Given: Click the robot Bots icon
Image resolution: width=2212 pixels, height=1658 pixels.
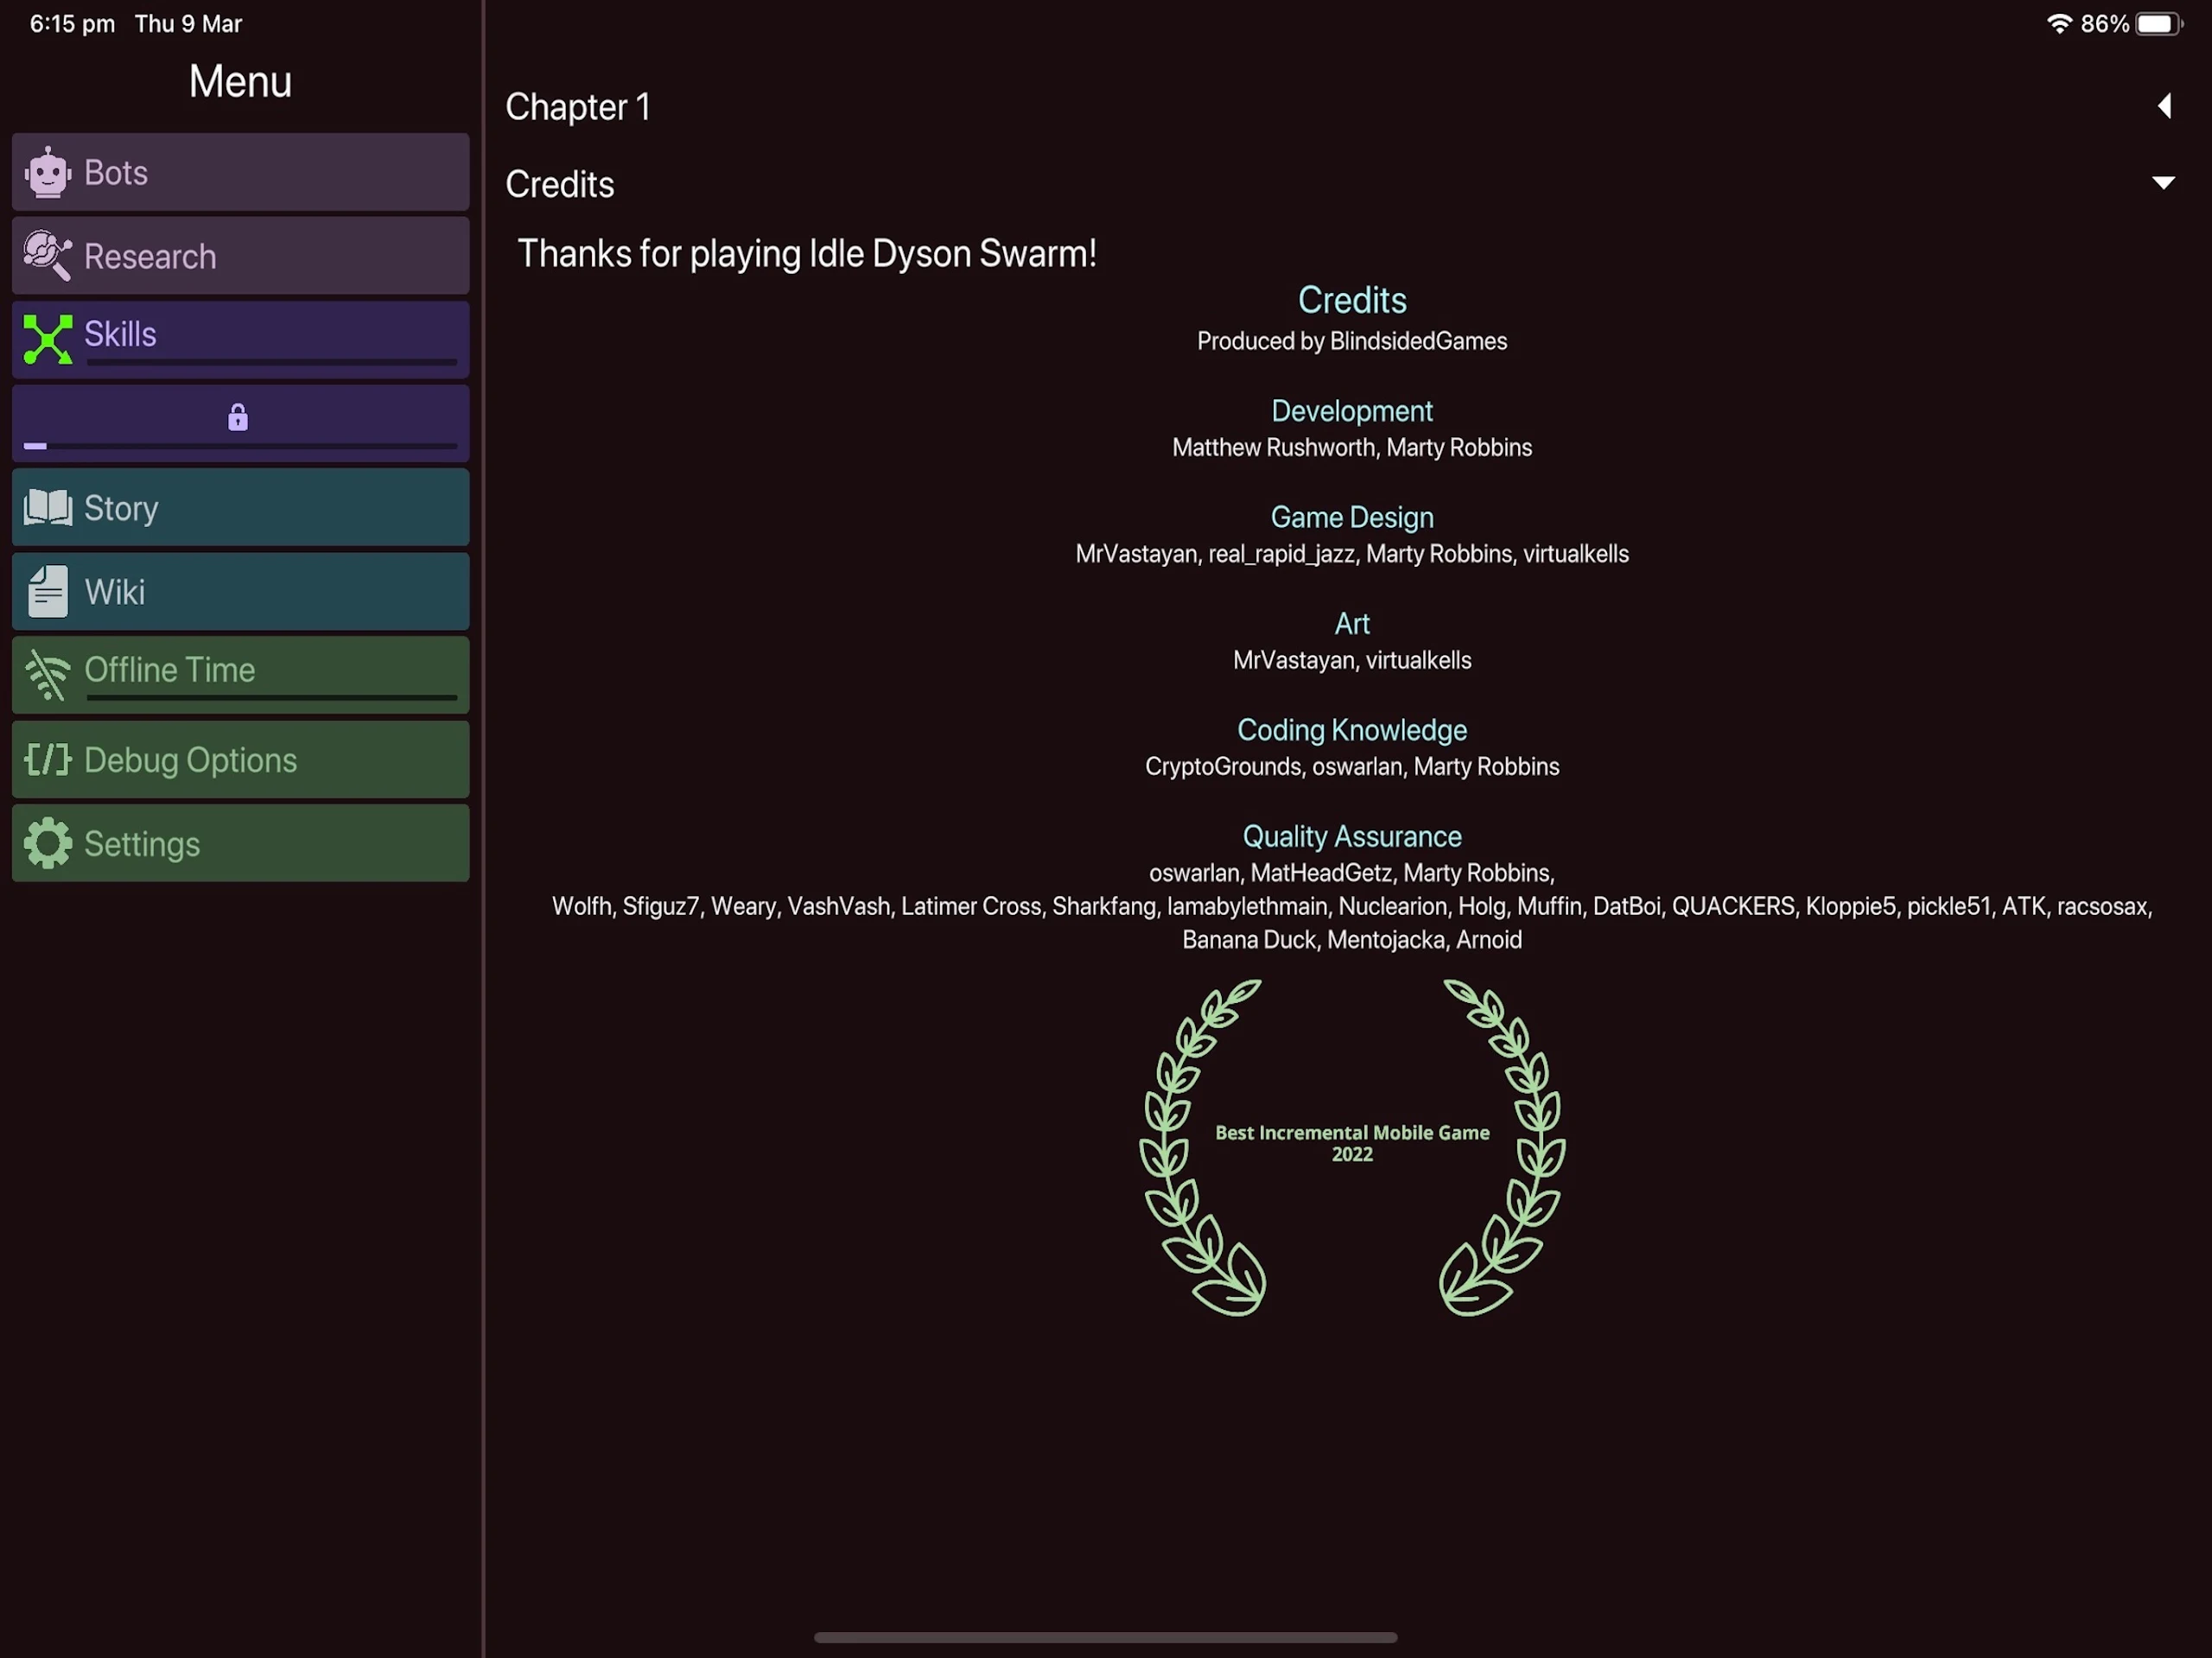Looking at the screenshot, I should [x=47, y=172].
